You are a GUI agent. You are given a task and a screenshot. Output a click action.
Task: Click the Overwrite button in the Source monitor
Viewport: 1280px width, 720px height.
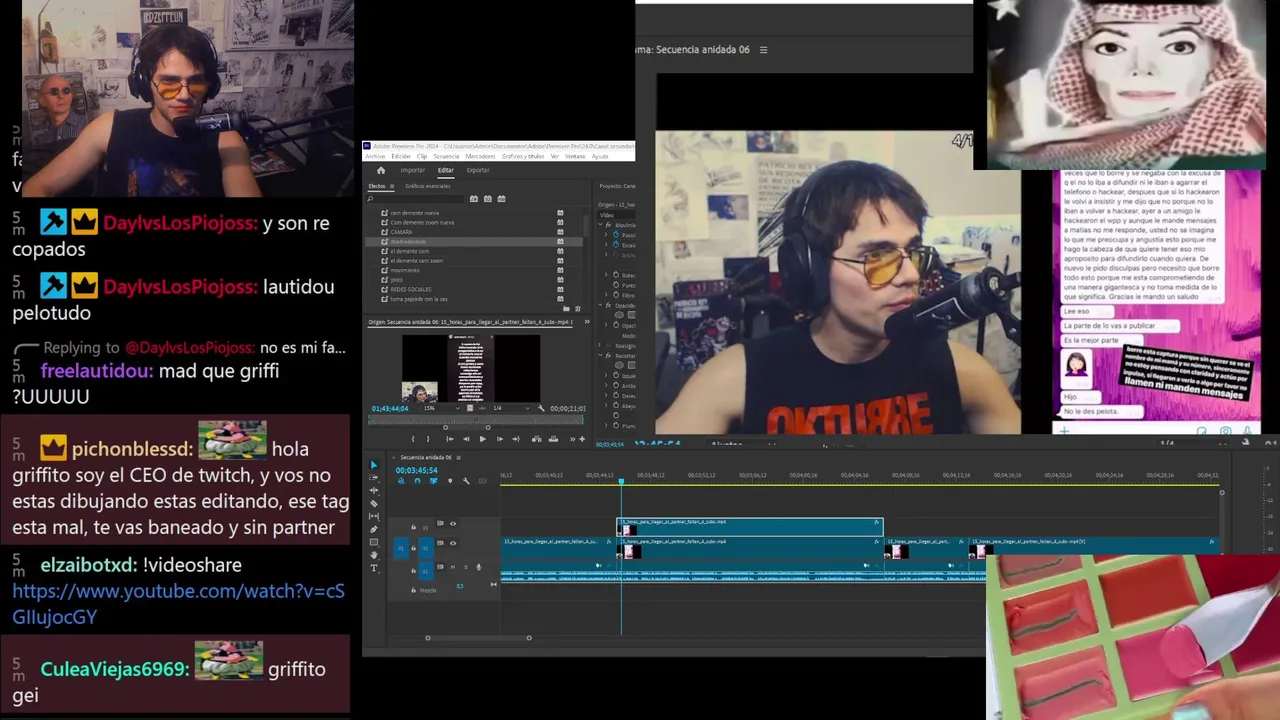[x=553, y=439]
